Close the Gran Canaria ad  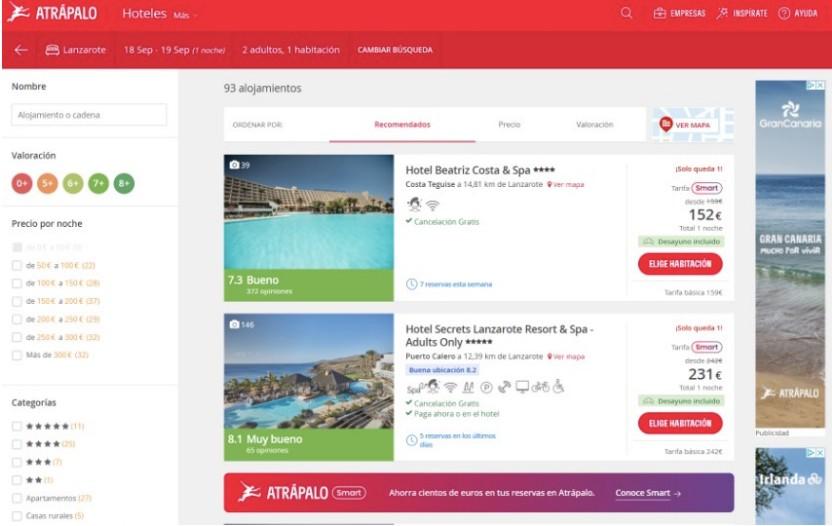coord(820,85)
